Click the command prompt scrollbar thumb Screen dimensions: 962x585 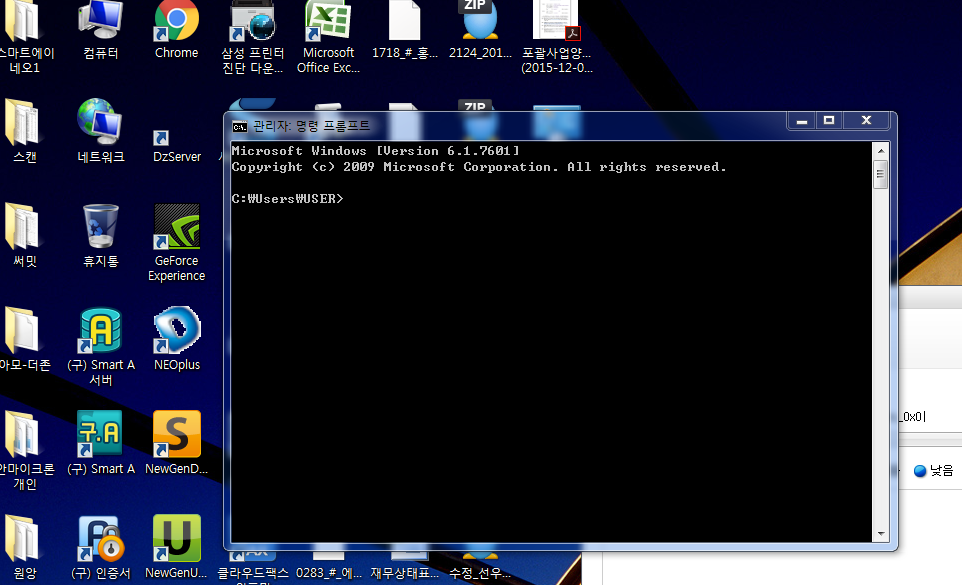pos(880,175)
